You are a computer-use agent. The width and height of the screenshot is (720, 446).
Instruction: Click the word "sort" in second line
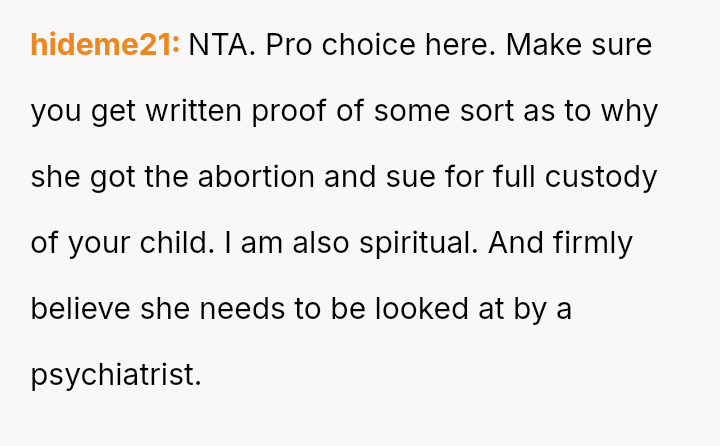click(x=487, y=111)
